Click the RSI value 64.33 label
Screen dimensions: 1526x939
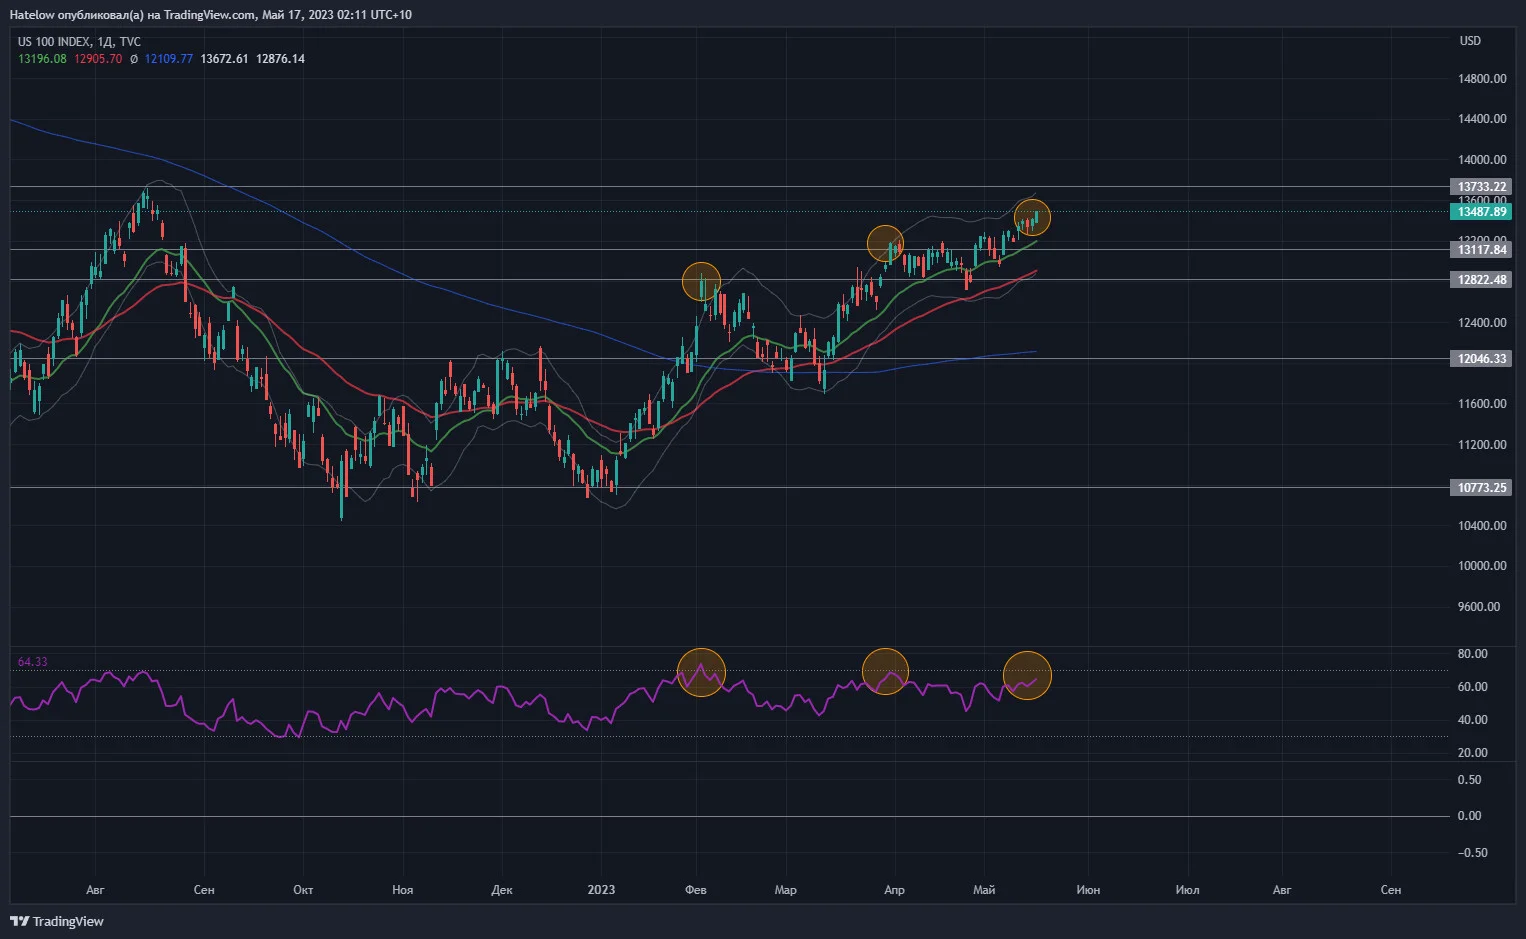click(x=32, y=662)
